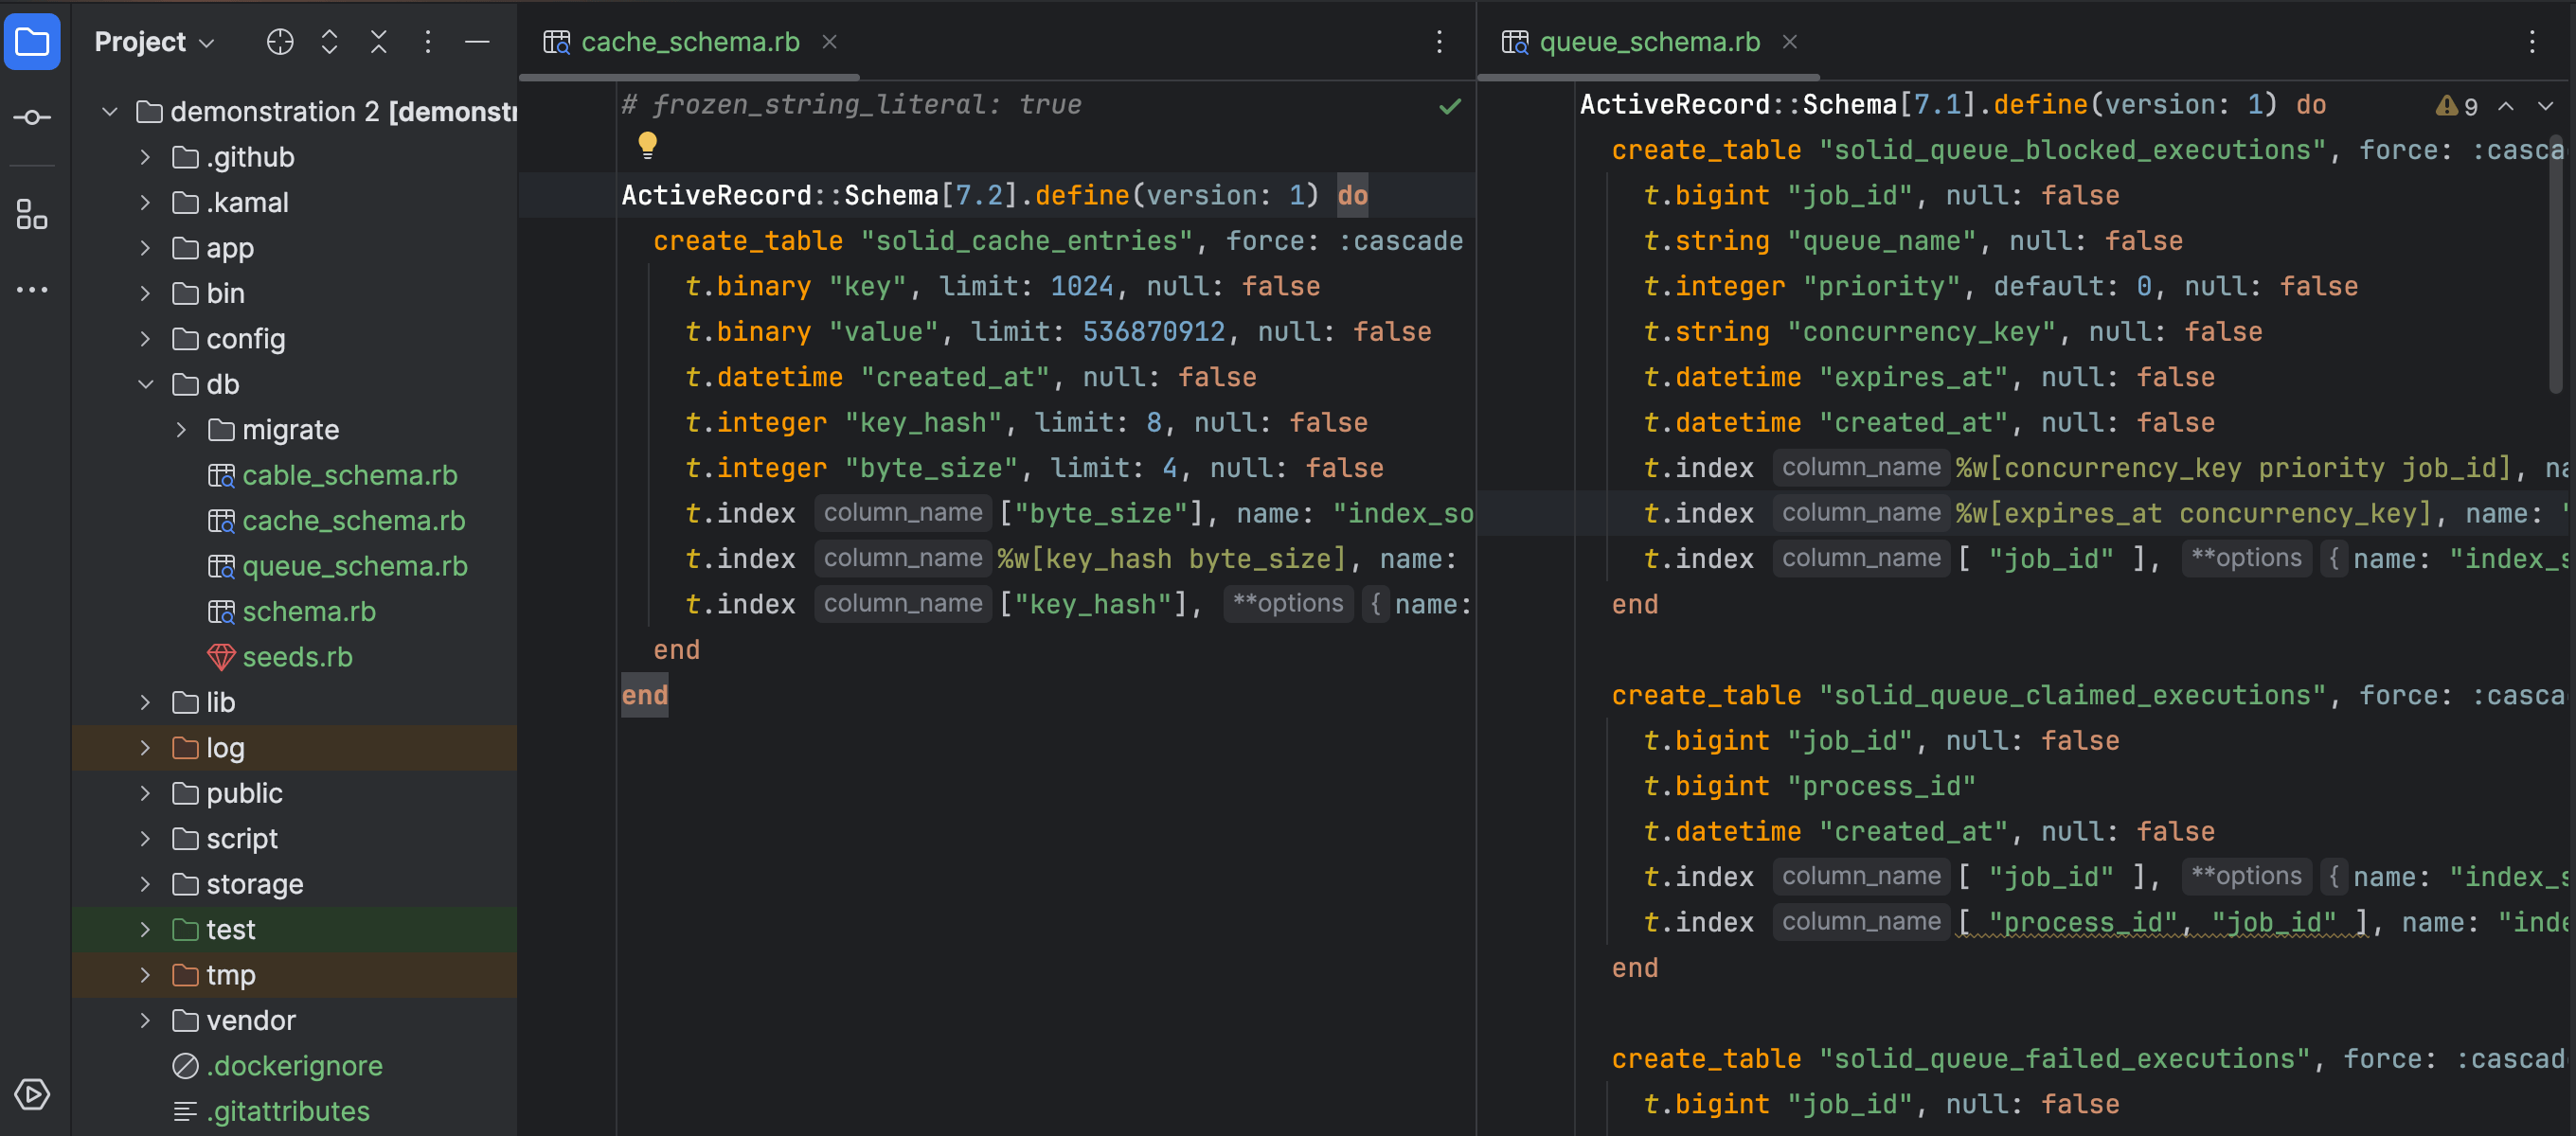Click the 9 warnings inspection indicator

point(2457,106)
